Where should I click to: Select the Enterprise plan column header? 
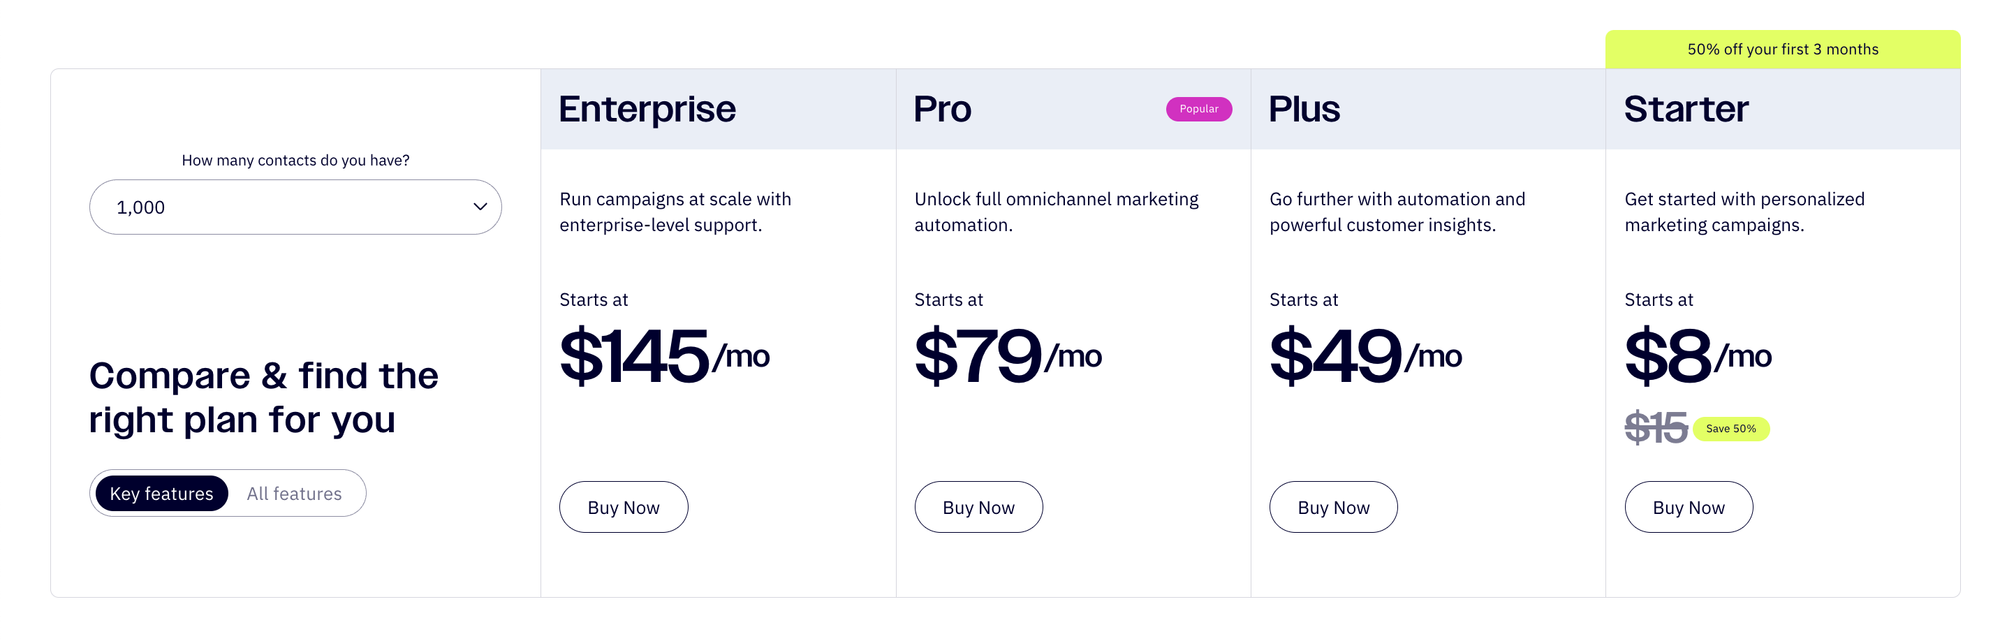tap(647, 108)
